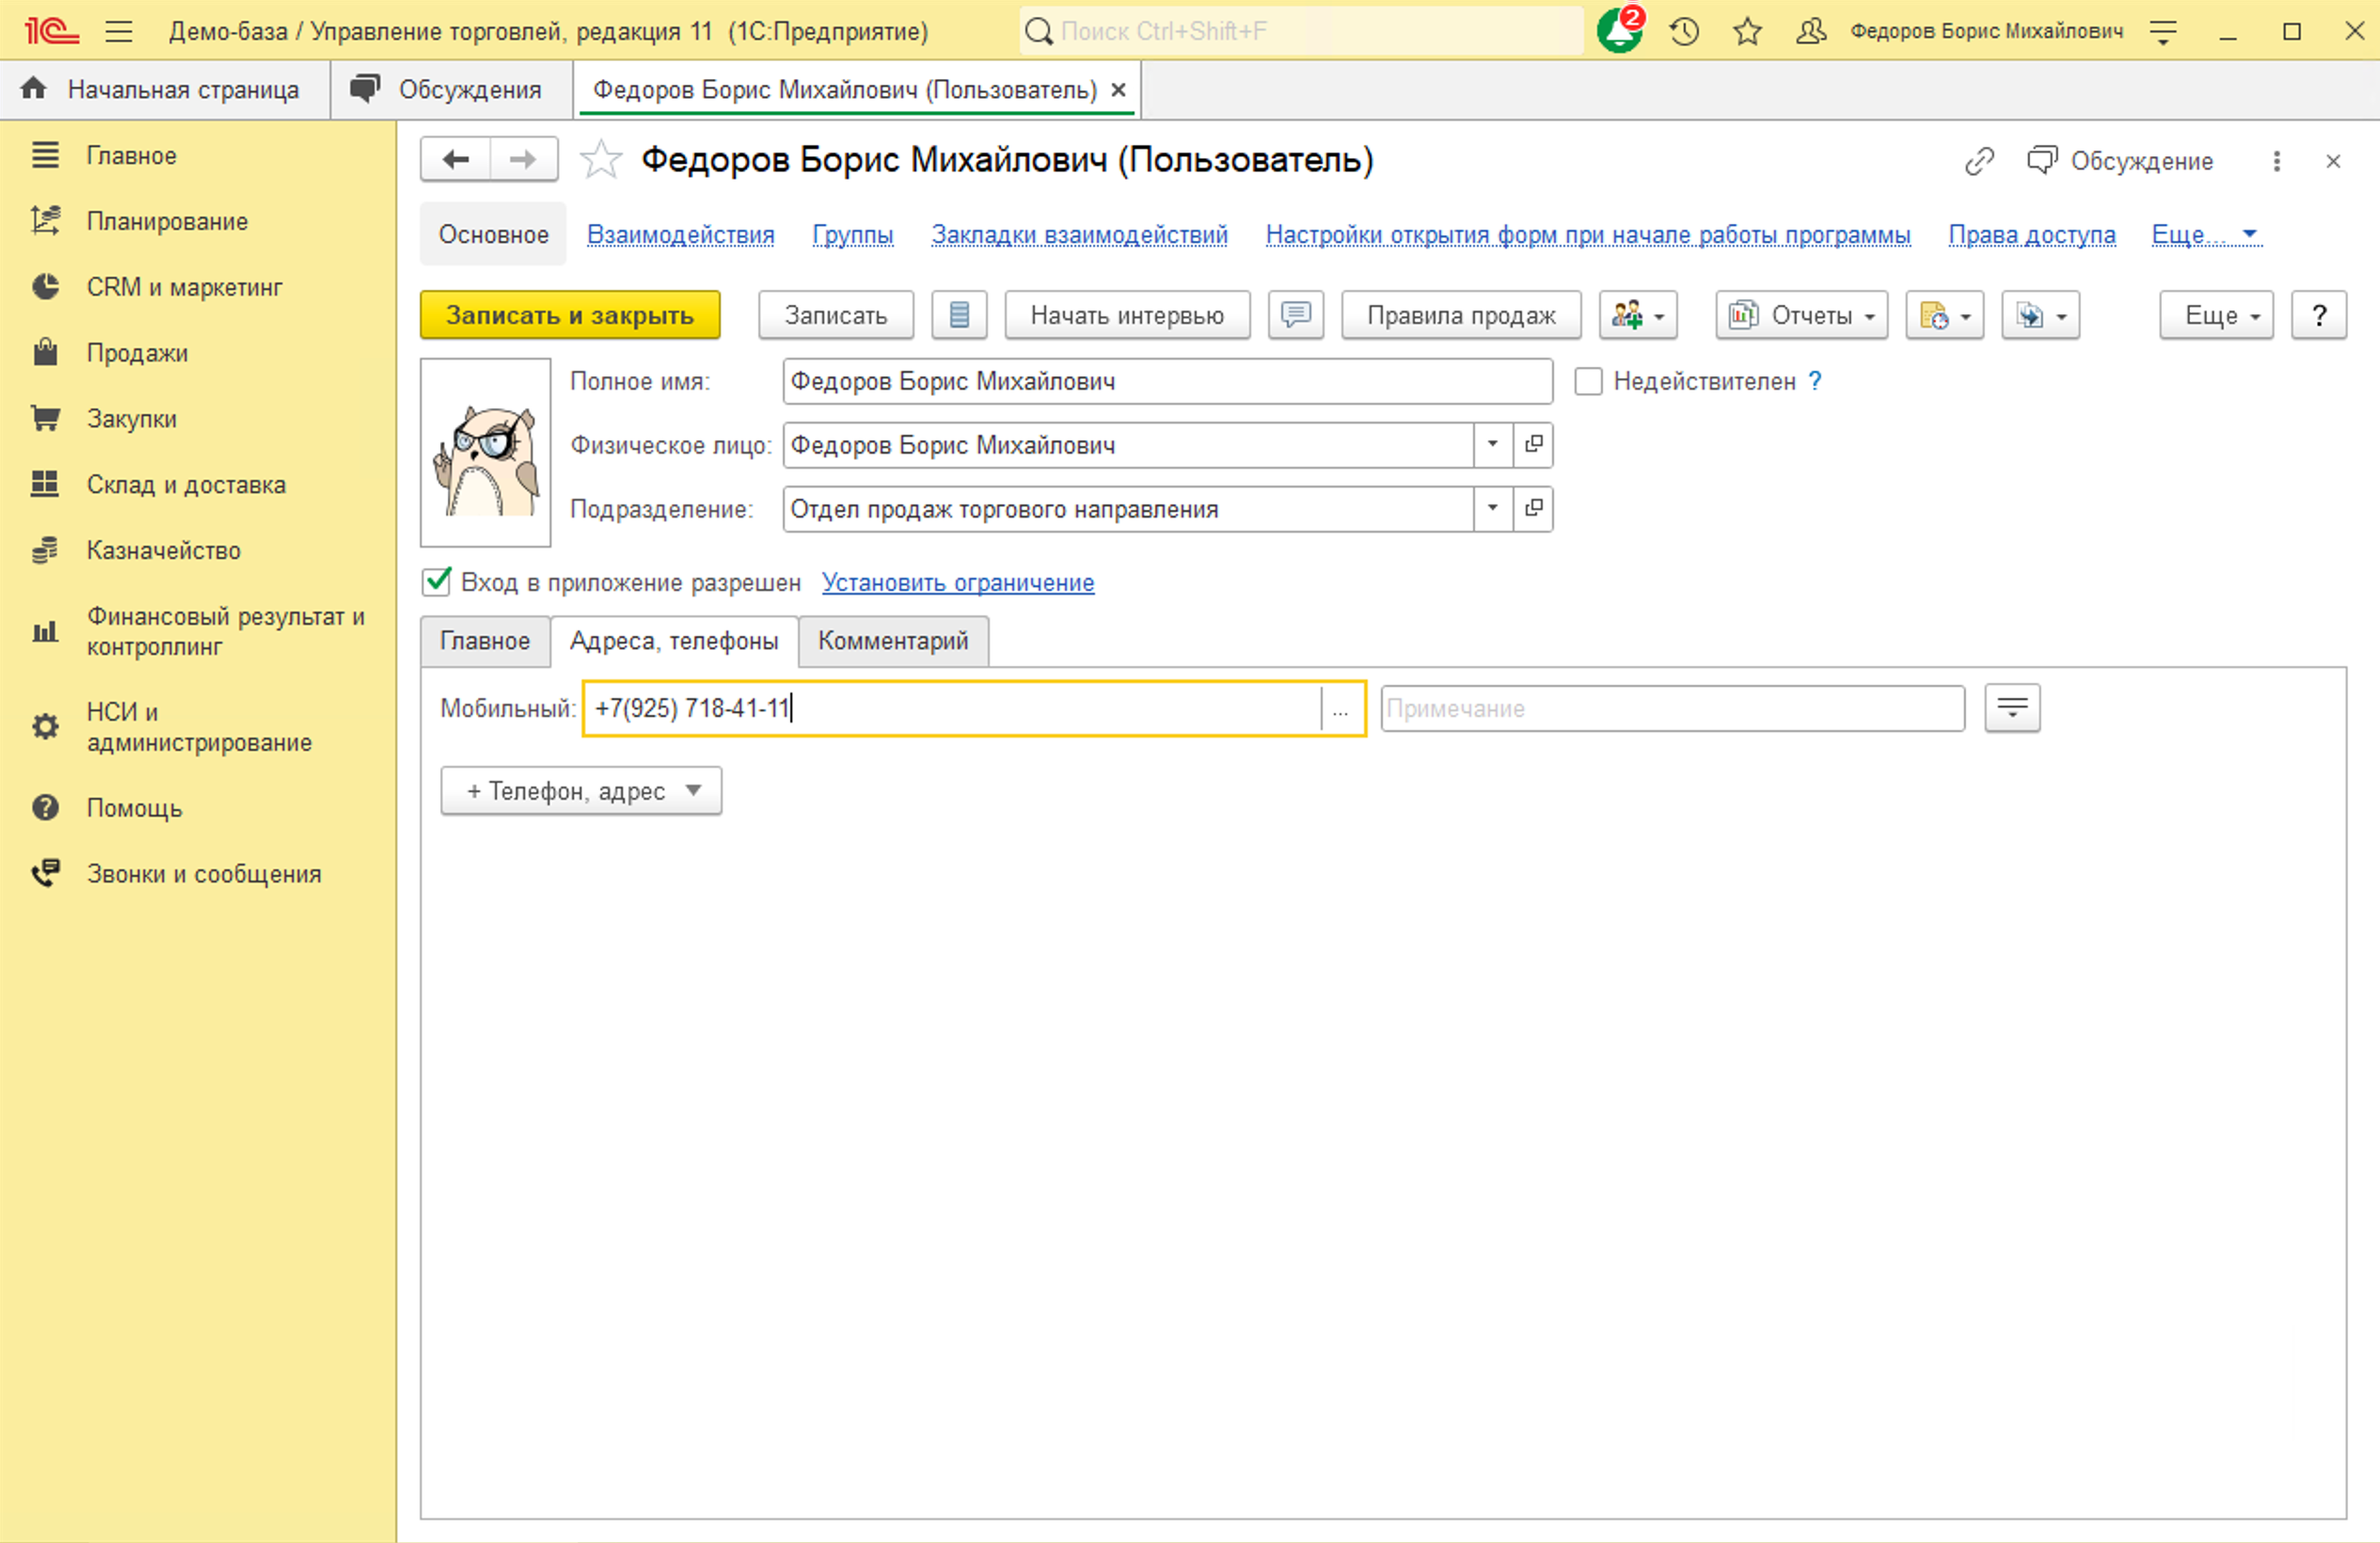Copy link to this object icon
2380x1543 pixels.
[1979, 161]
